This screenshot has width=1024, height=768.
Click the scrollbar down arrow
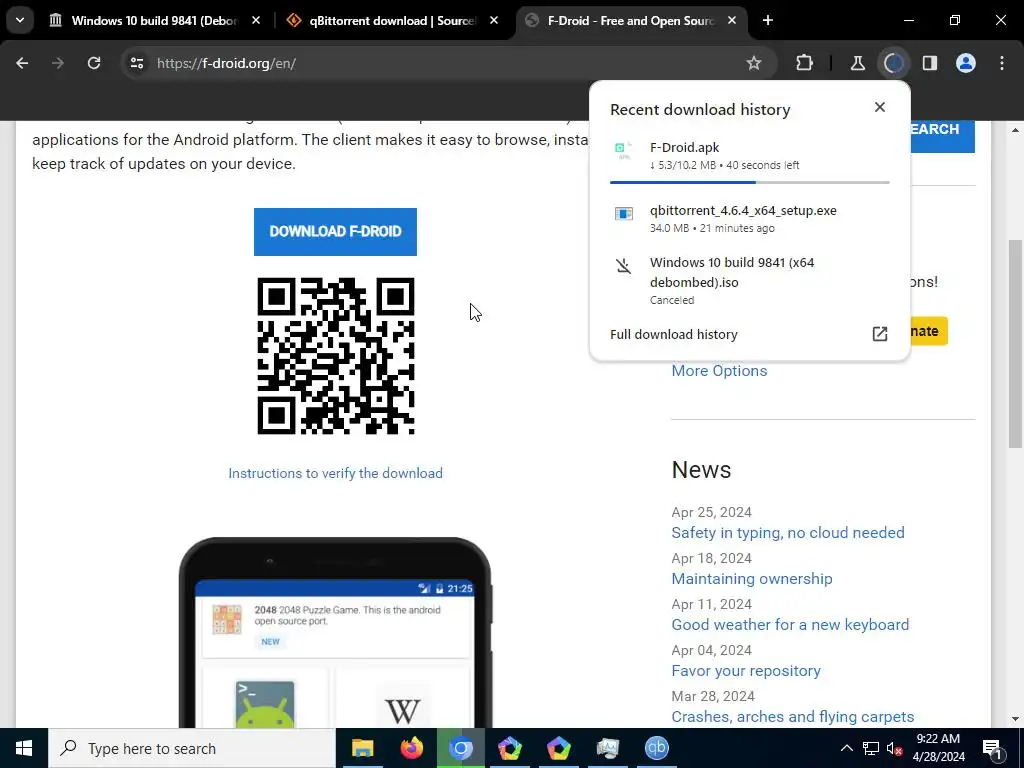(1016, 719)
